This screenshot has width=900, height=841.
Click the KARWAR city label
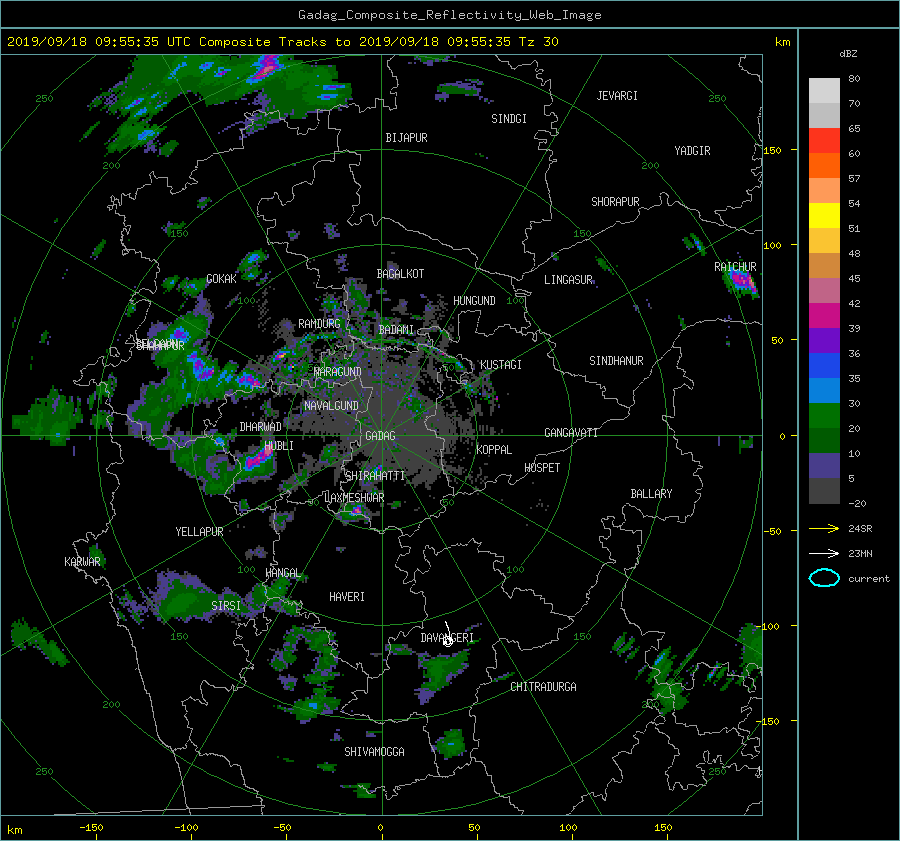click(82, 561)
